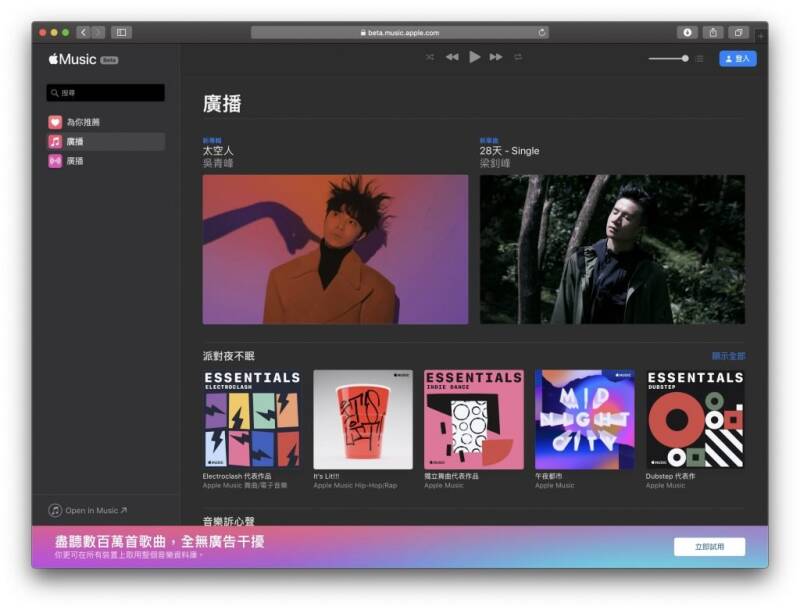Open 28天 - Single featured artwork
The width and height of the screenshot is (800, 610).
[x=612, y=249]
